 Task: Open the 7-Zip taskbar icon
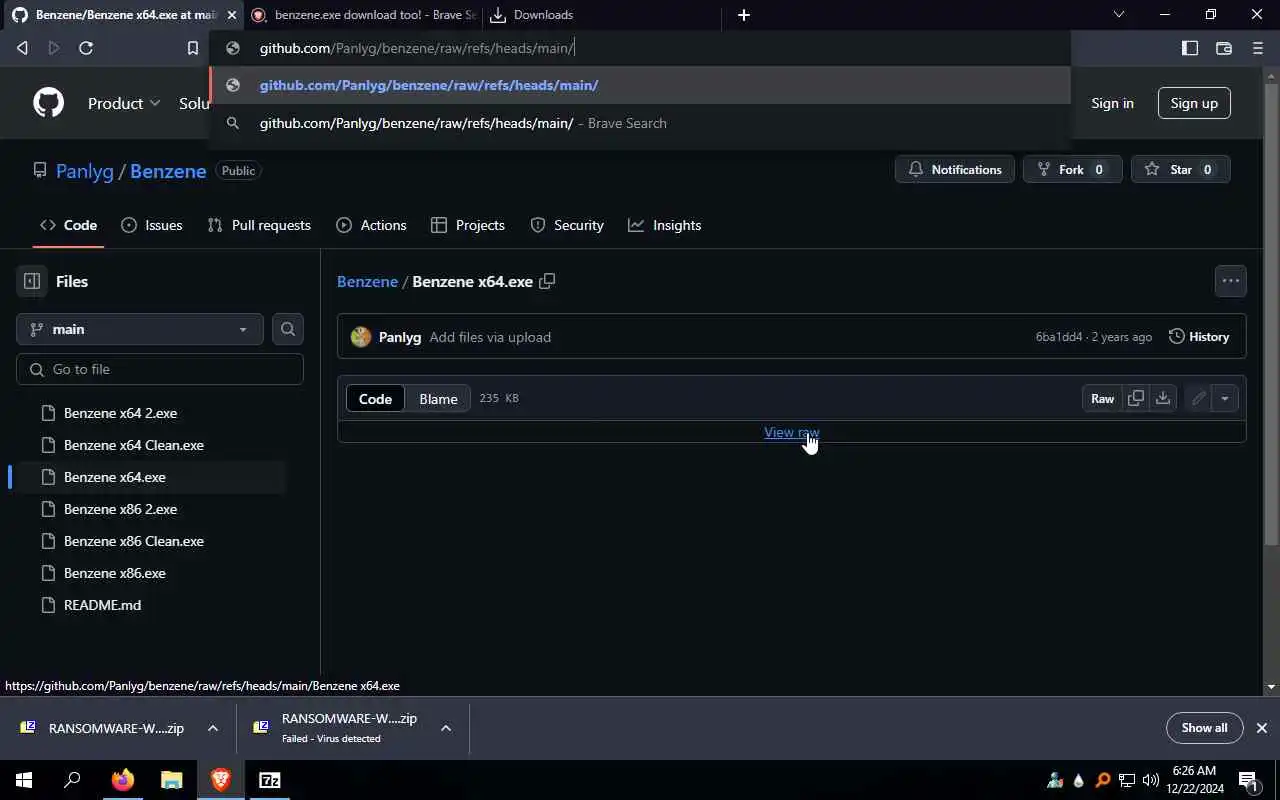click(x=269, y=780)
